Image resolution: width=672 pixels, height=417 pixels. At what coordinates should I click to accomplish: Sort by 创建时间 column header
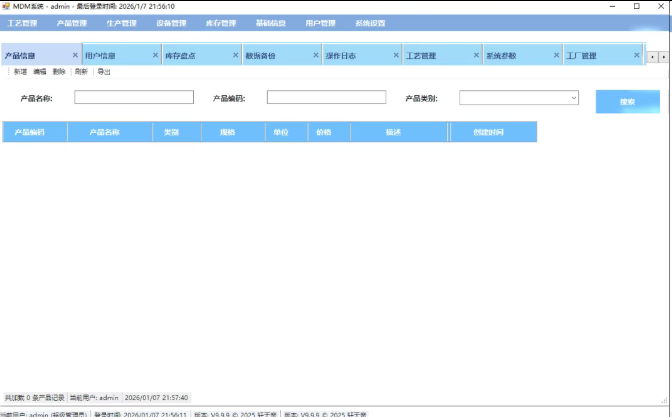[493, 132]
